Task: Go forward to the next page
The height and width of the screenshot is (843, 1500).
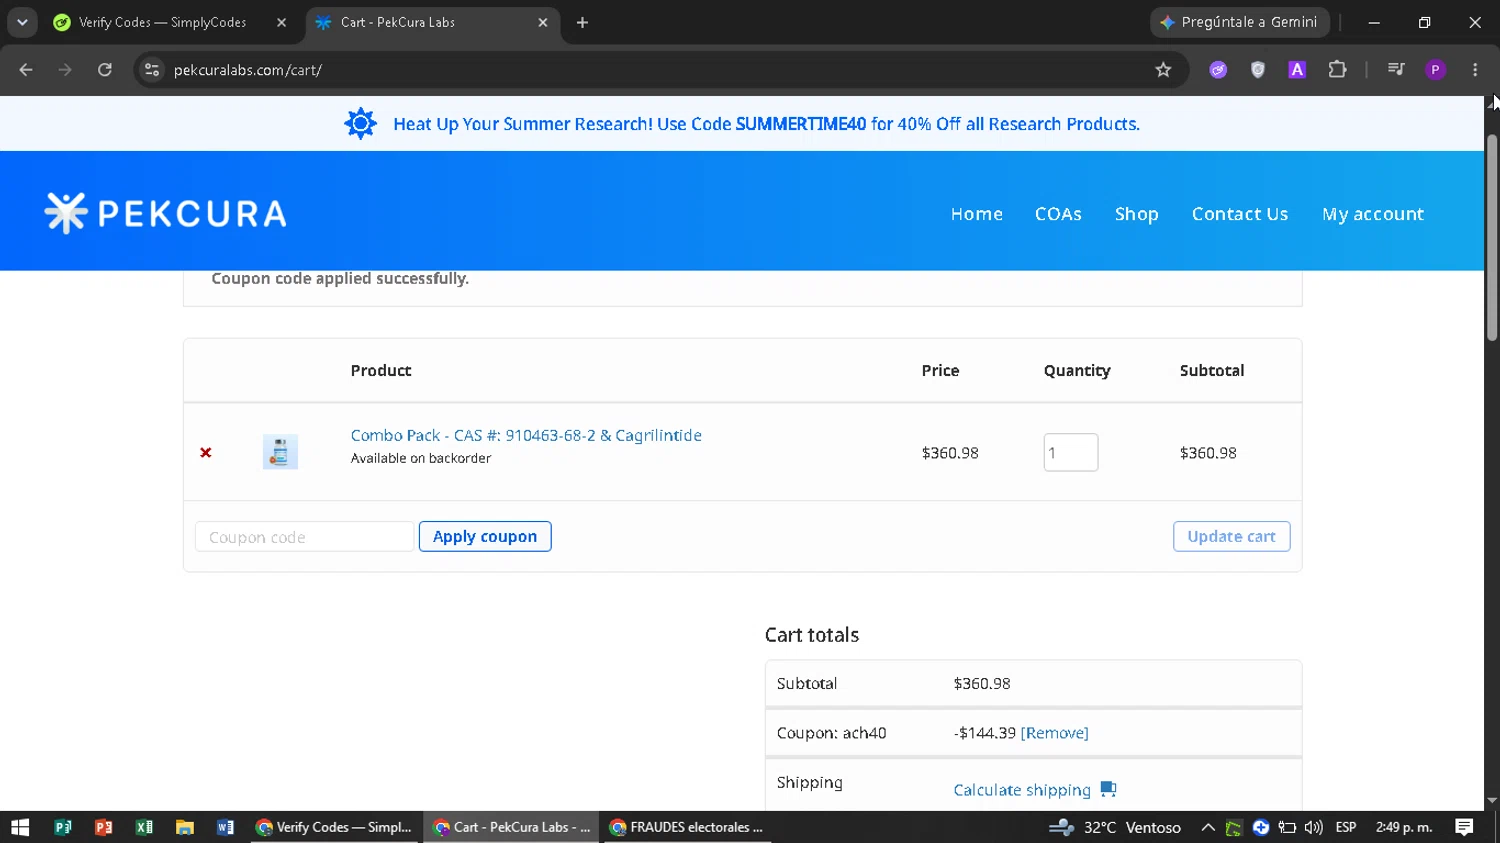Action: [x=65, y=70]
